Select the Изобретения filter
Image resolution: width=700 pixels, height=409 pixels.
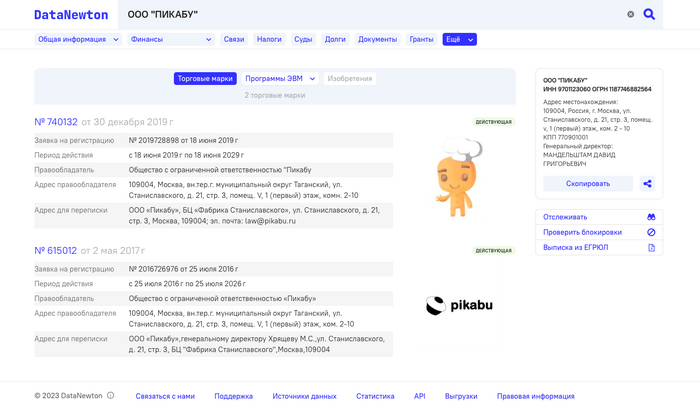click(350, 79)
